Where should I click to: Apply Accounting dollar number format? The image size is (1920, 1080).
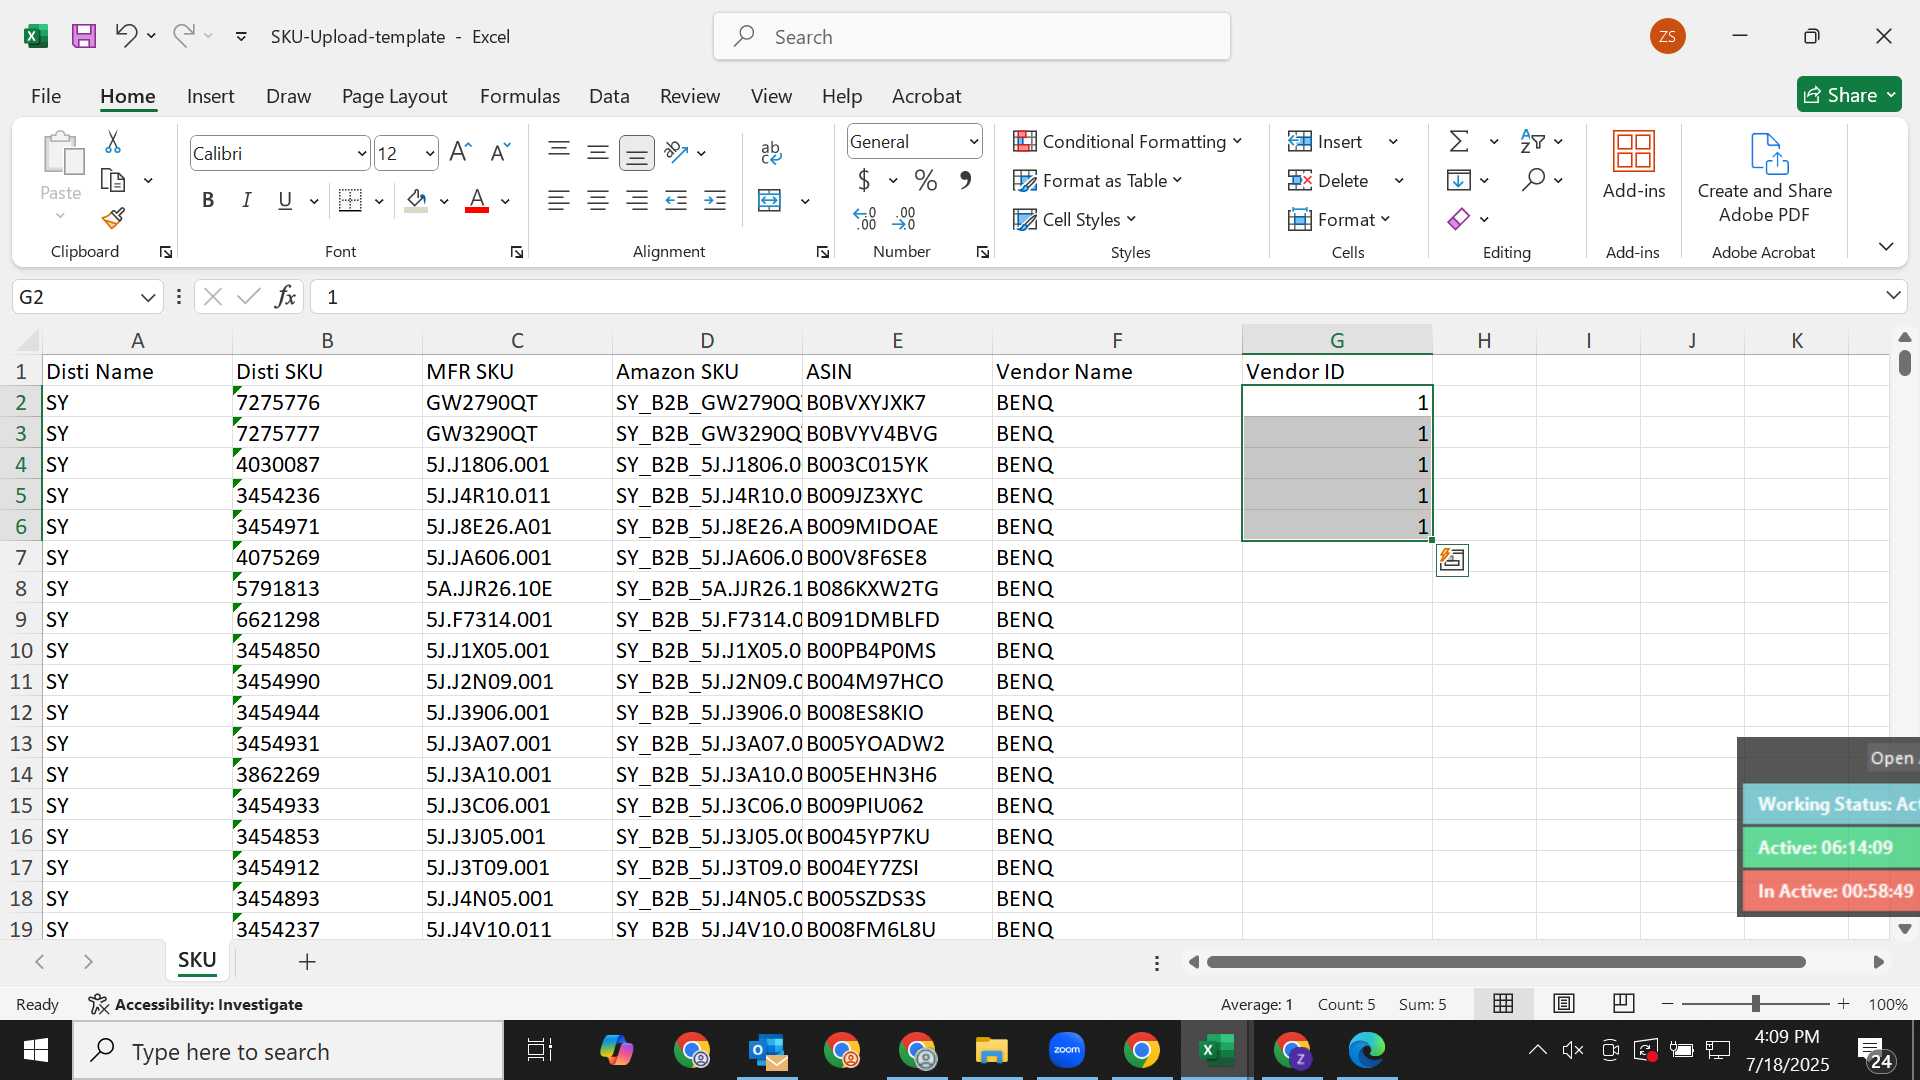coord(864,180)
